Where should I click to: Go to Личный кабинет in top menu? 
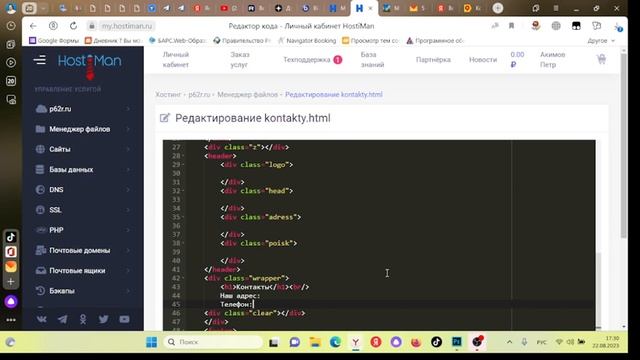point(176,60)
